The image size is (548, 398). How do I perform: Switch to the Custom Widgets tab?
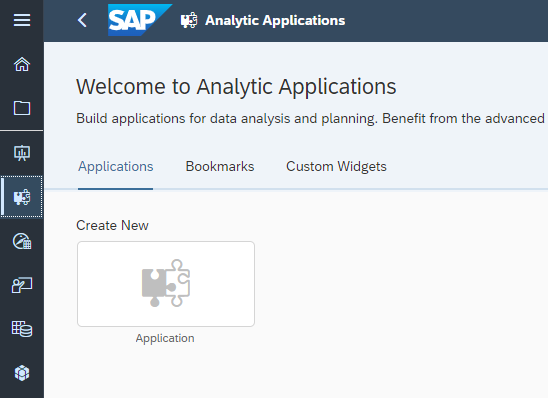click(336, 166)
